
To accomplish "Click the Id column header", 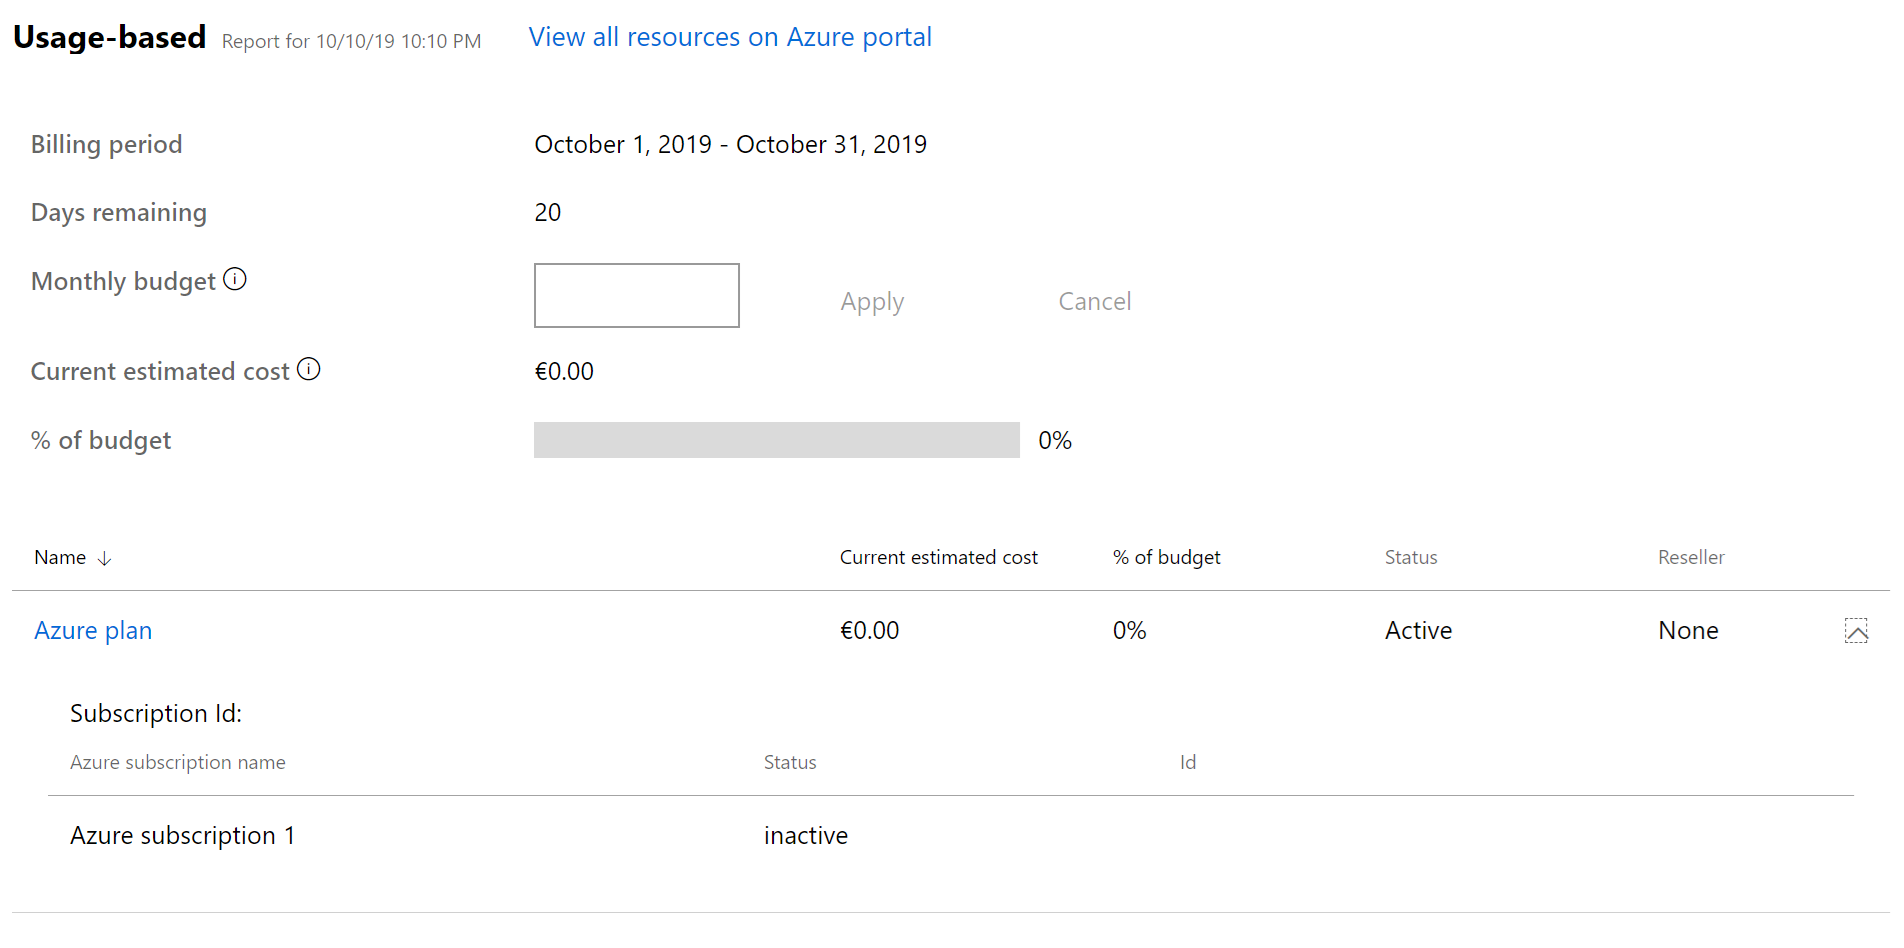I will 1187,763.
